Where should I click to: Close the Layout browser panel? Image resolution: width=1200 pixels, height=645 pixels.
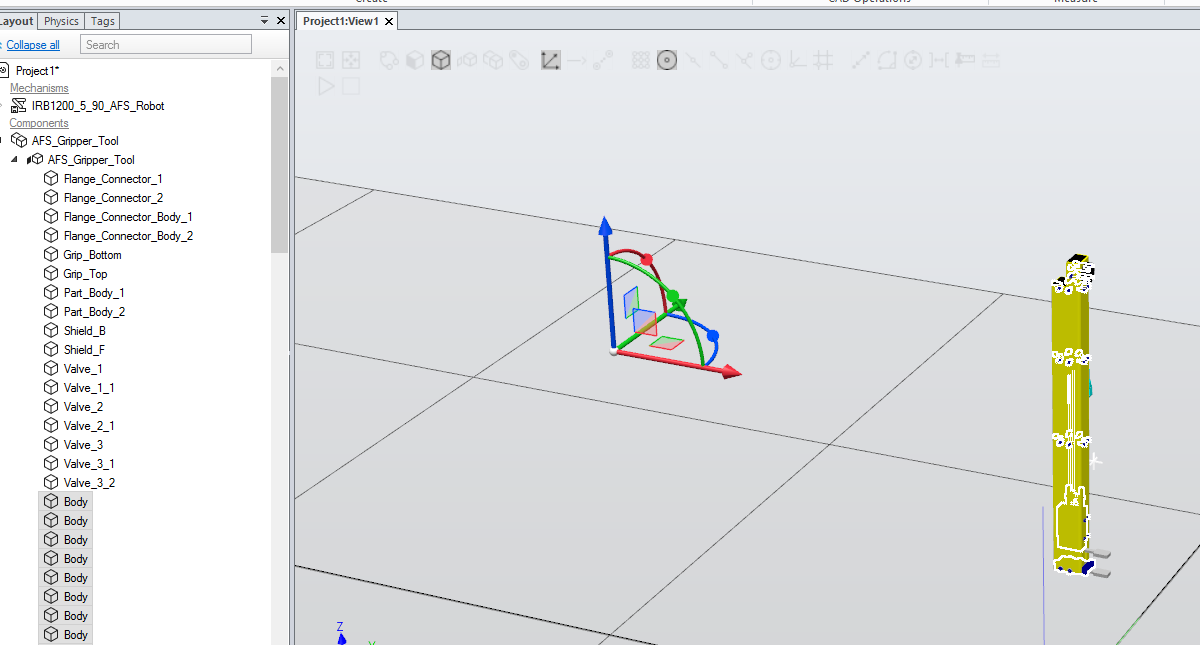280,21
